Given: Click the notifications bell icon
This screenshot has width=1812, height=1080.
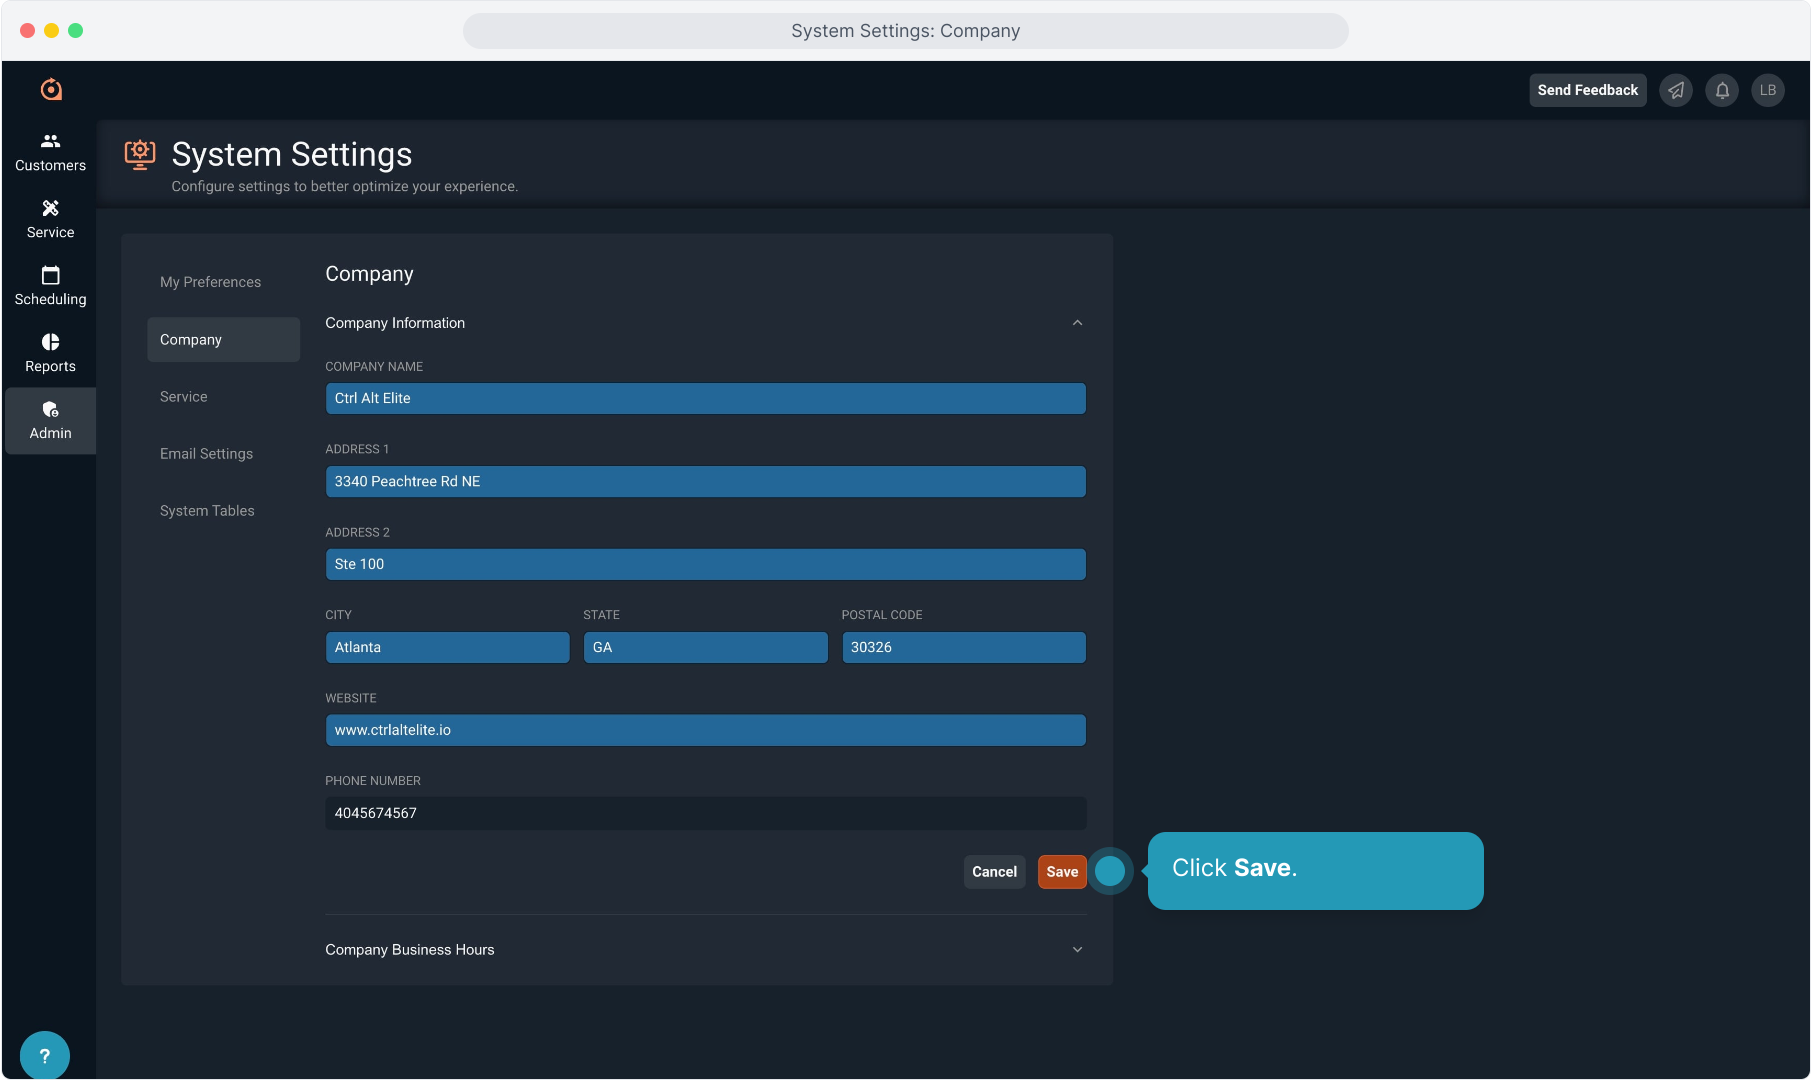Looking at the screenshot, I should click(x=1722, y=90).
